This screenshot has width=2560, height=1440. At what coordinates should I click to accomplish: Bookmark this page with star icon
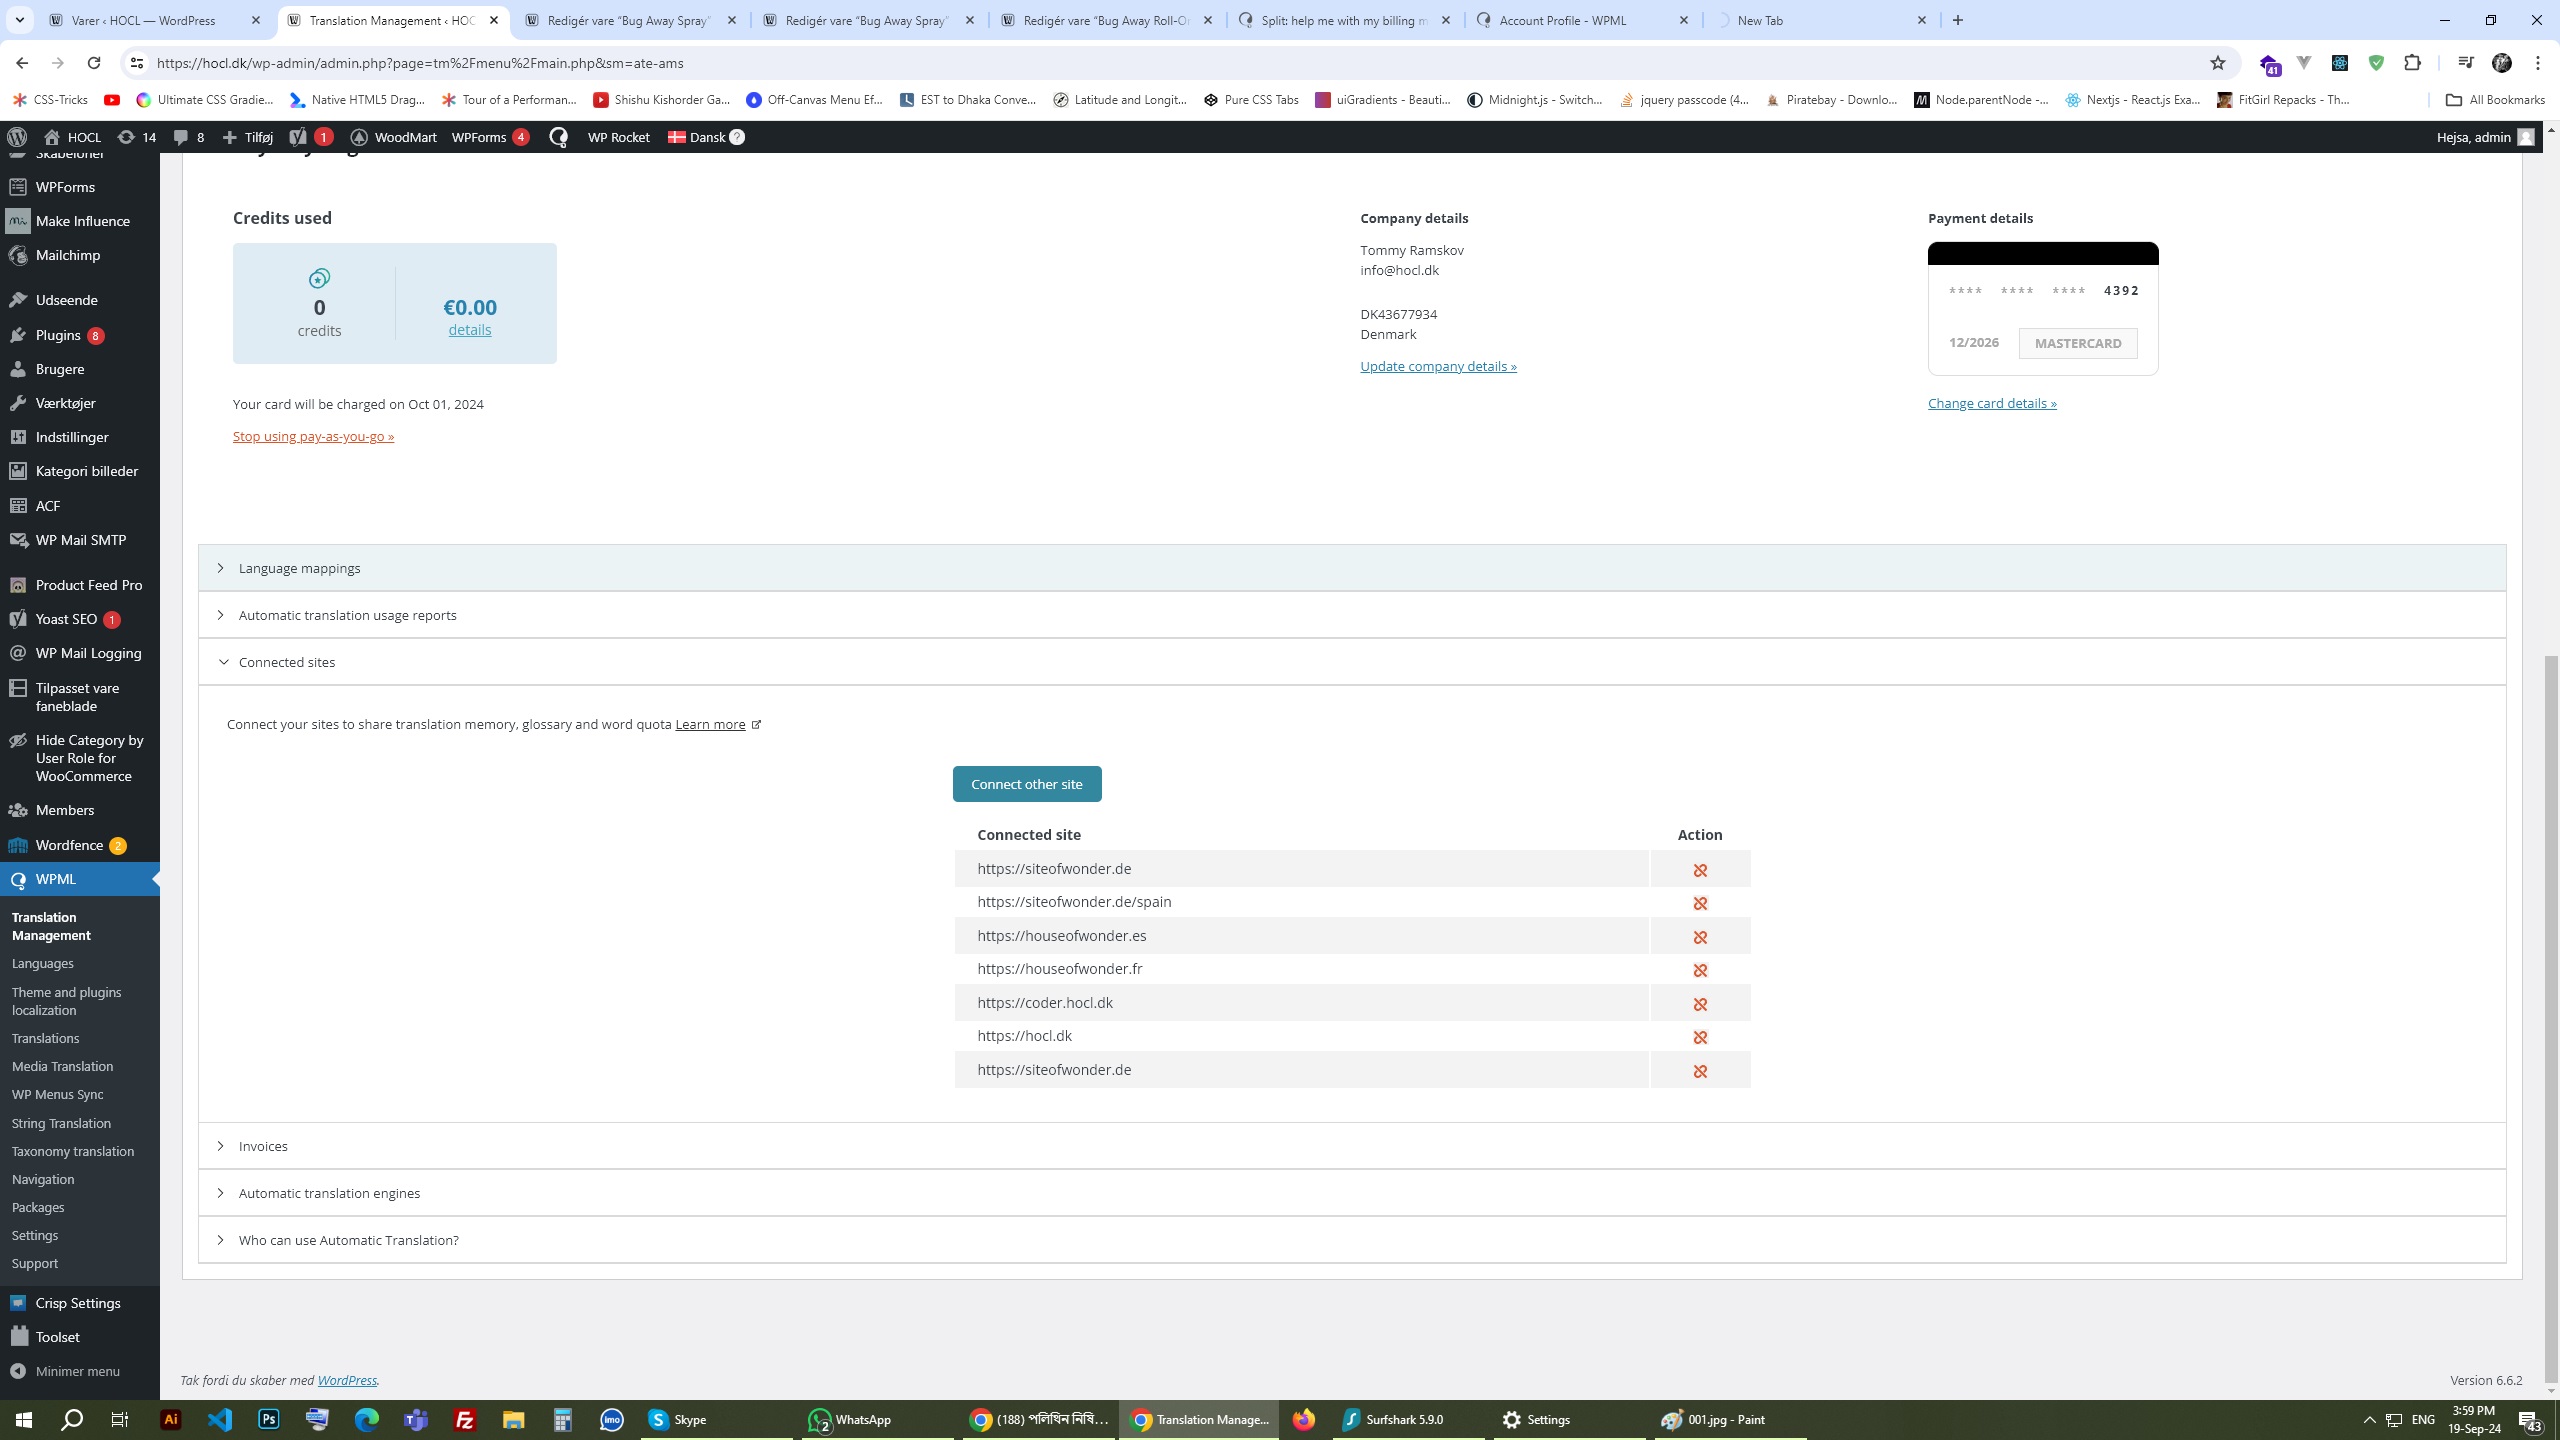point(2217,63)
